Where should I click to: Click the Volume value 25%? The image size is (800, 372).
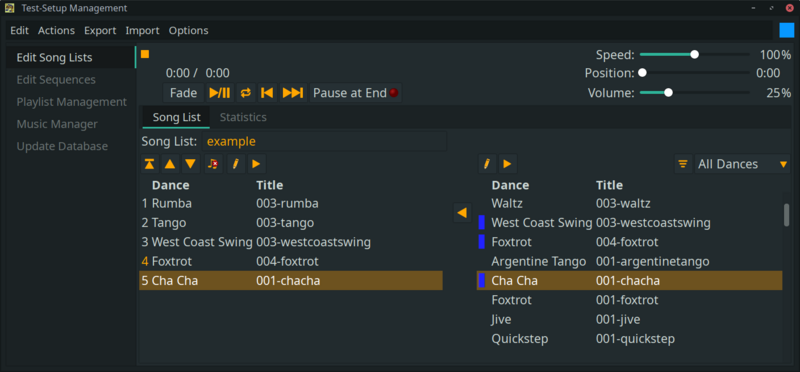click(x=779, y=93)
